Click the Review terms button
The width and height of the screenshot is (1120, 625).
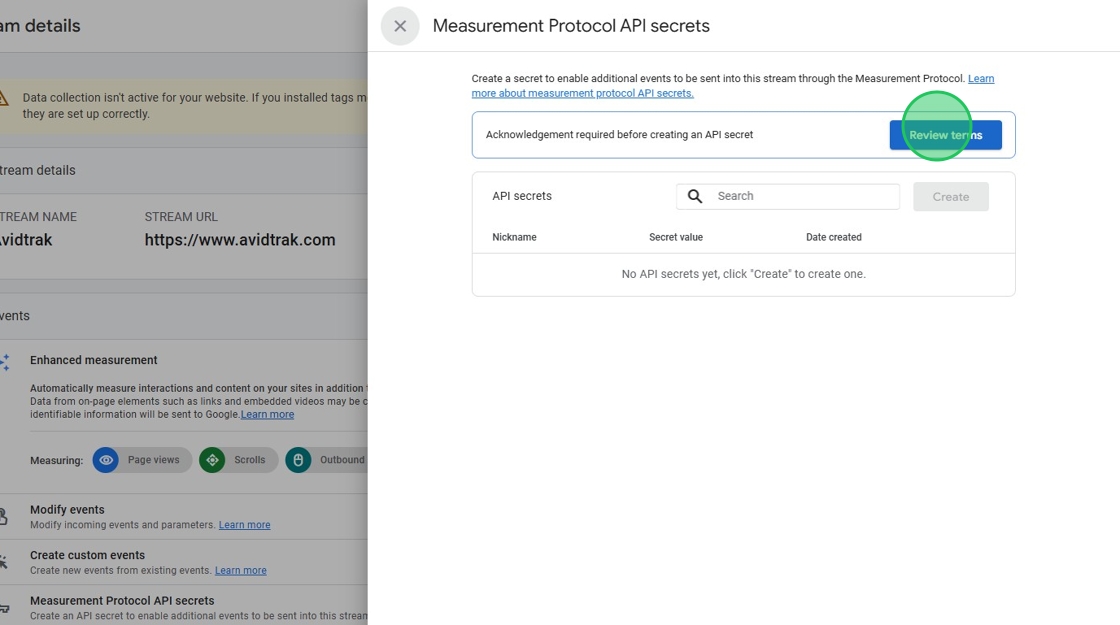[x=945, y=135]
